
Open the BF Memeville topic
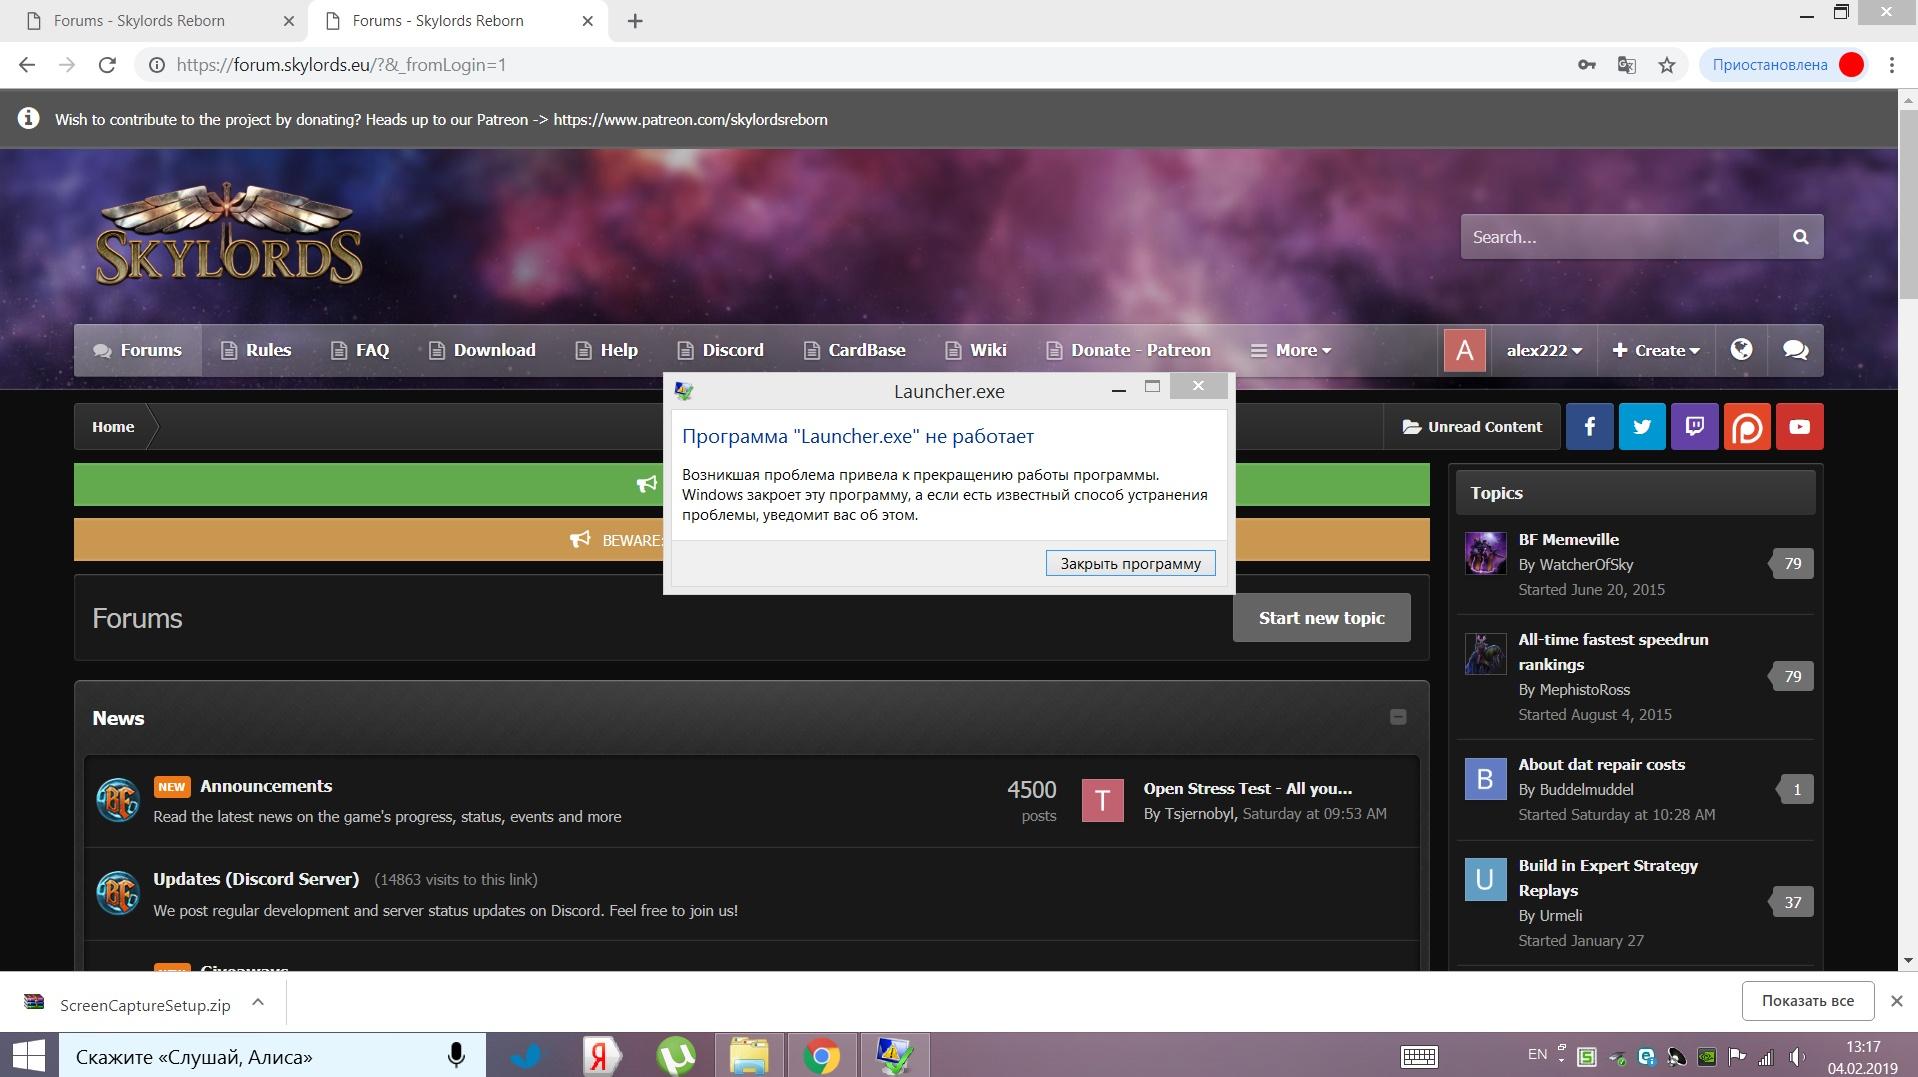[1568, 539]
